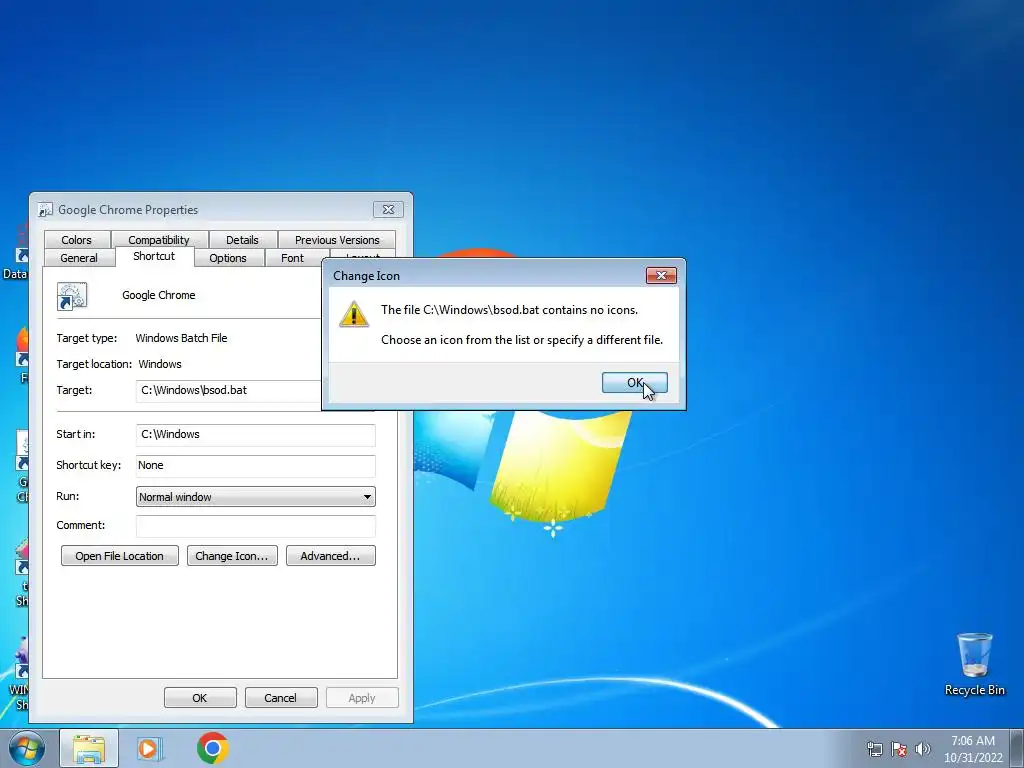Click the Start in field

(255, 434)
